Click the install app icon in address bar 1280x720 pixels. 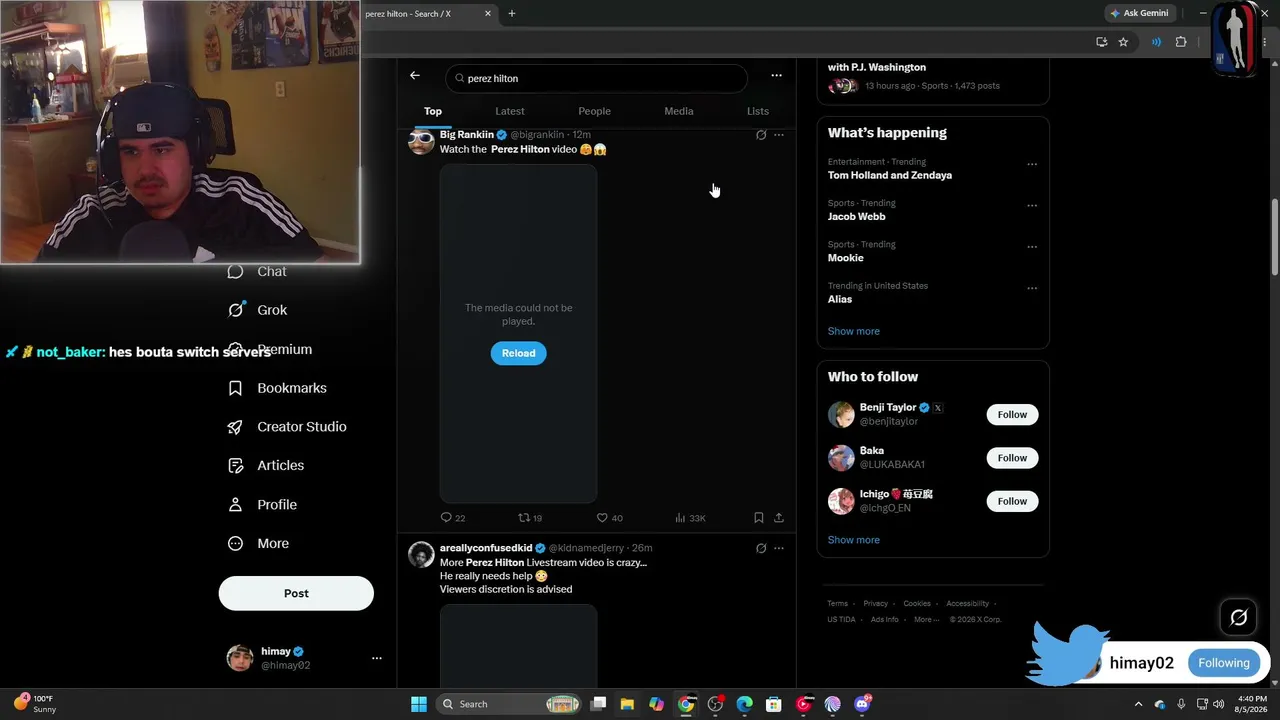[x=1101, y=42]
